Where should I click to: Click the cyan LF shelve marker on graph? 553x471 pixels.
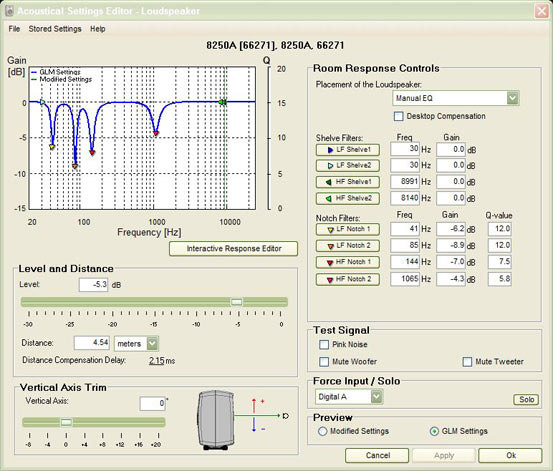[42, 102]
